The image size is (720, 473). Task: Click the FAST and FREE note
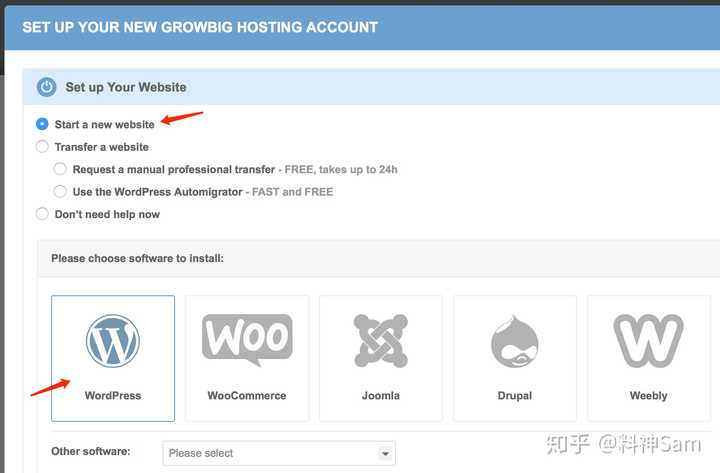click(292, 192)
